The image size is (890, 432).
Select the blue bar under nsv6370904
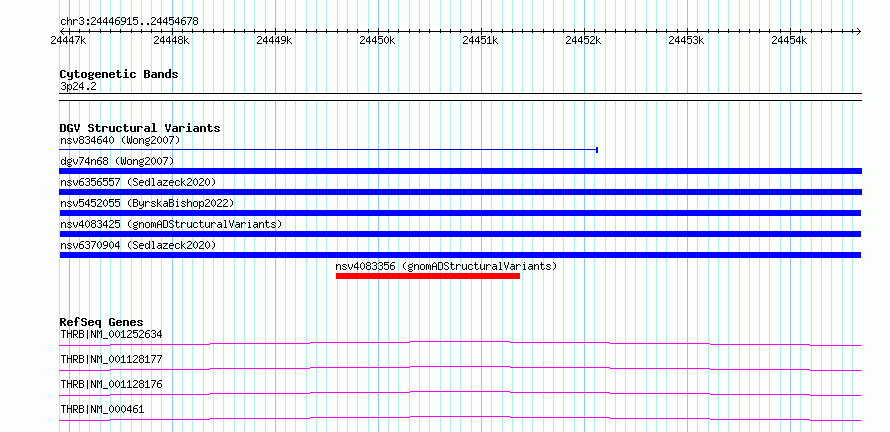tap(460, 255)
